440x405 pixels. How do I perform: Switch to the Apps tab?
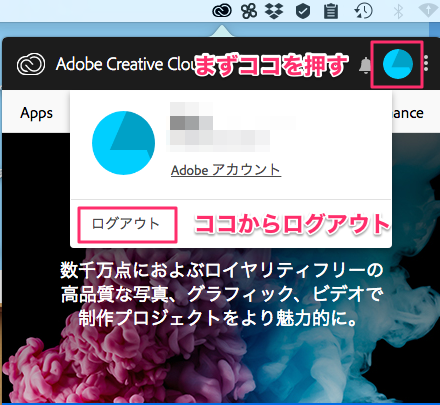[36, 113]
